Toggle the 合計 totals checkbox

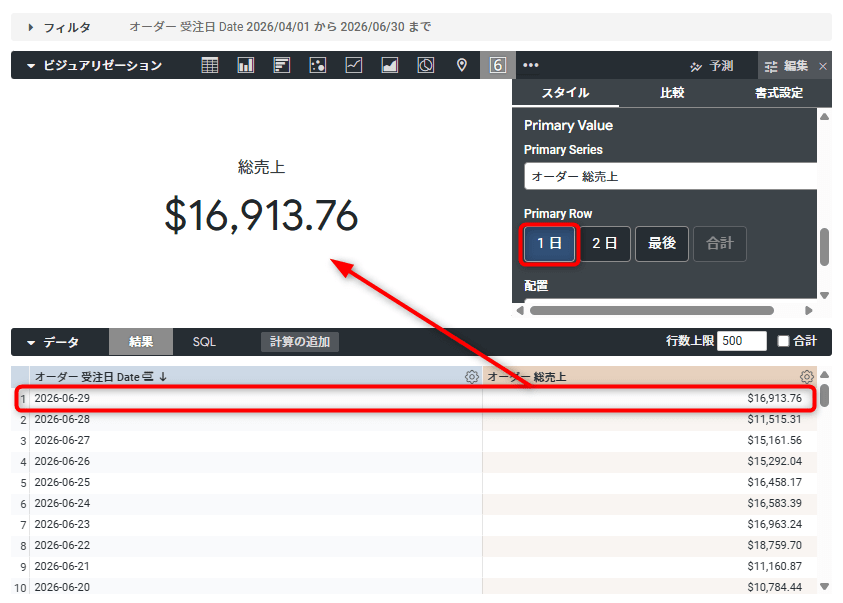coord(783,341)
